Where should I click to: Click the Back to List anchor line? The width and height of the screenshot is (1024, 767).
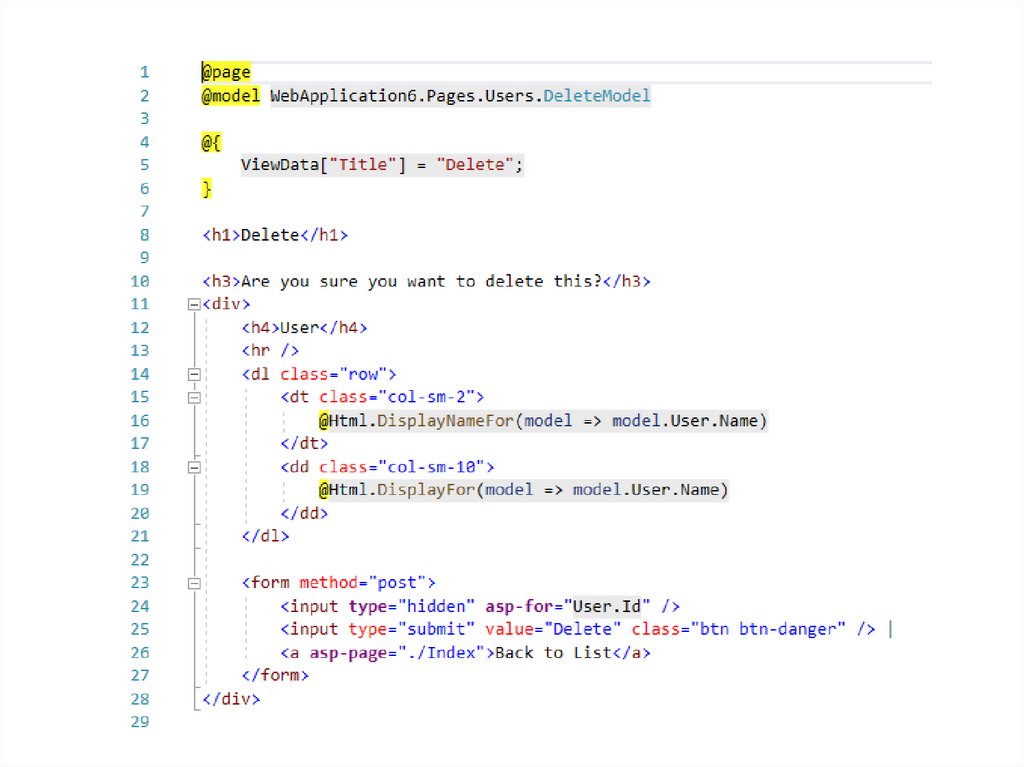coord(466,653)
